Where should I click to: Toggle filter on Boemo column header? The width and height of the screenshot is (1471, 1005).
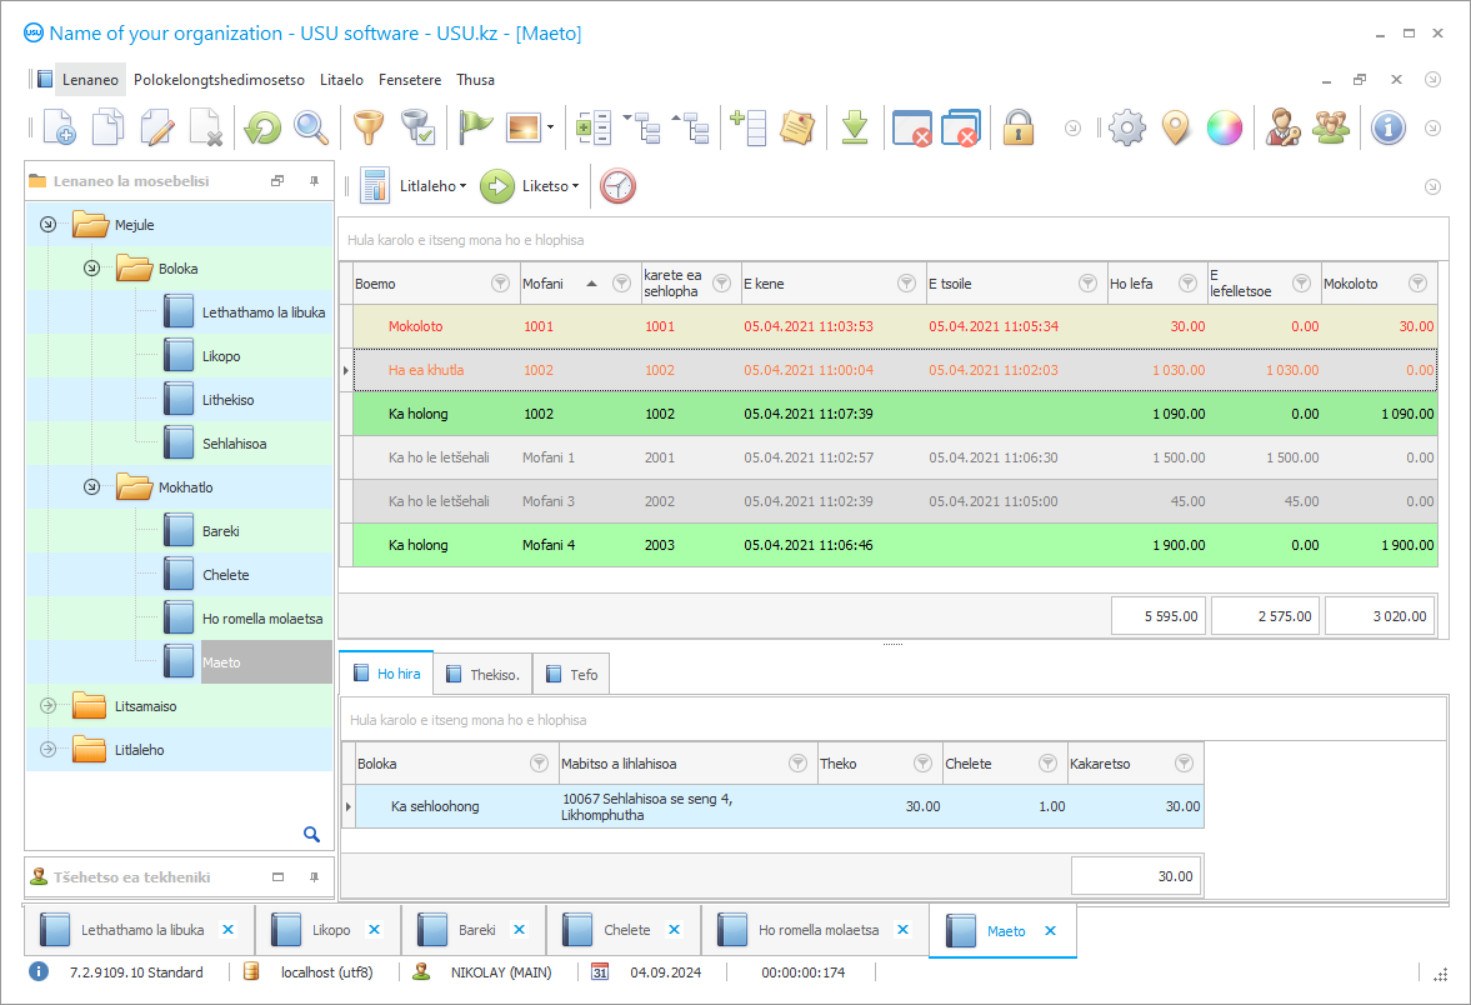[x=500, y=284]
